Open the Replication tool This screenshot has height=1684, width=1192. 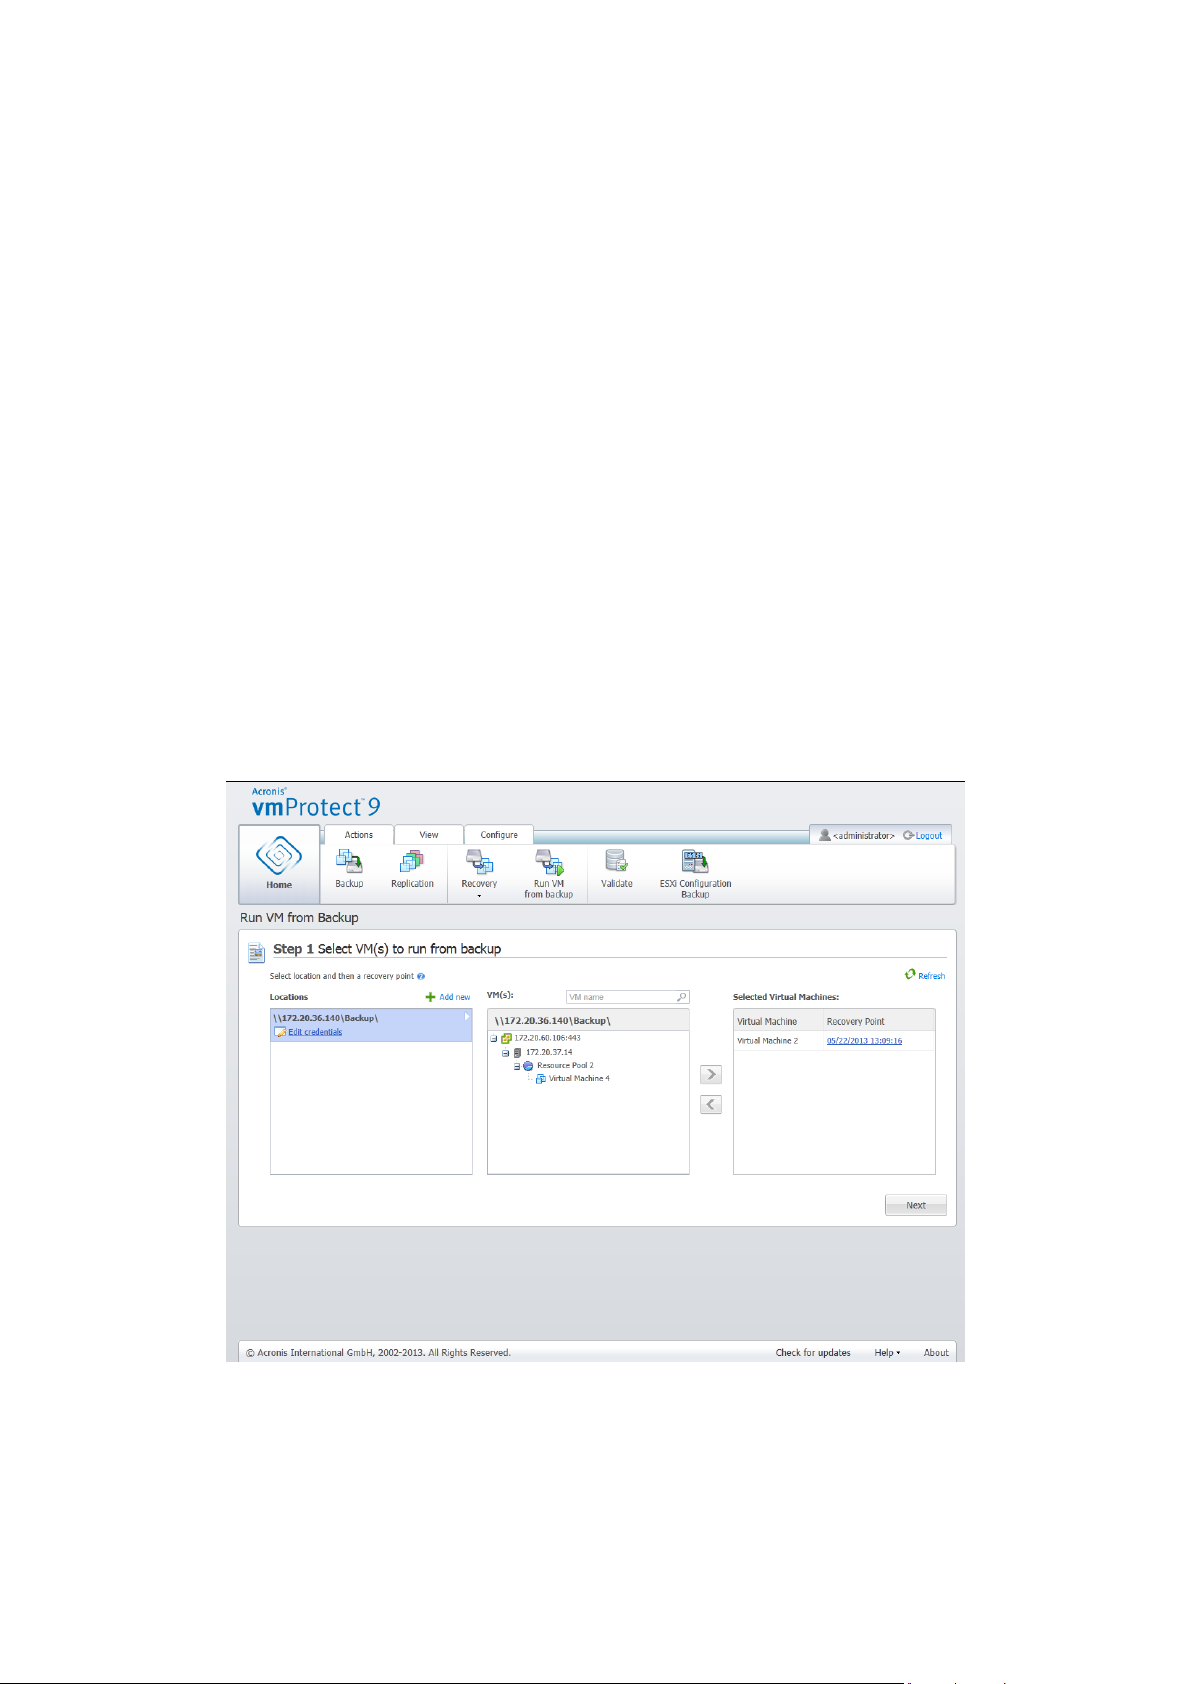click(412, 868)
